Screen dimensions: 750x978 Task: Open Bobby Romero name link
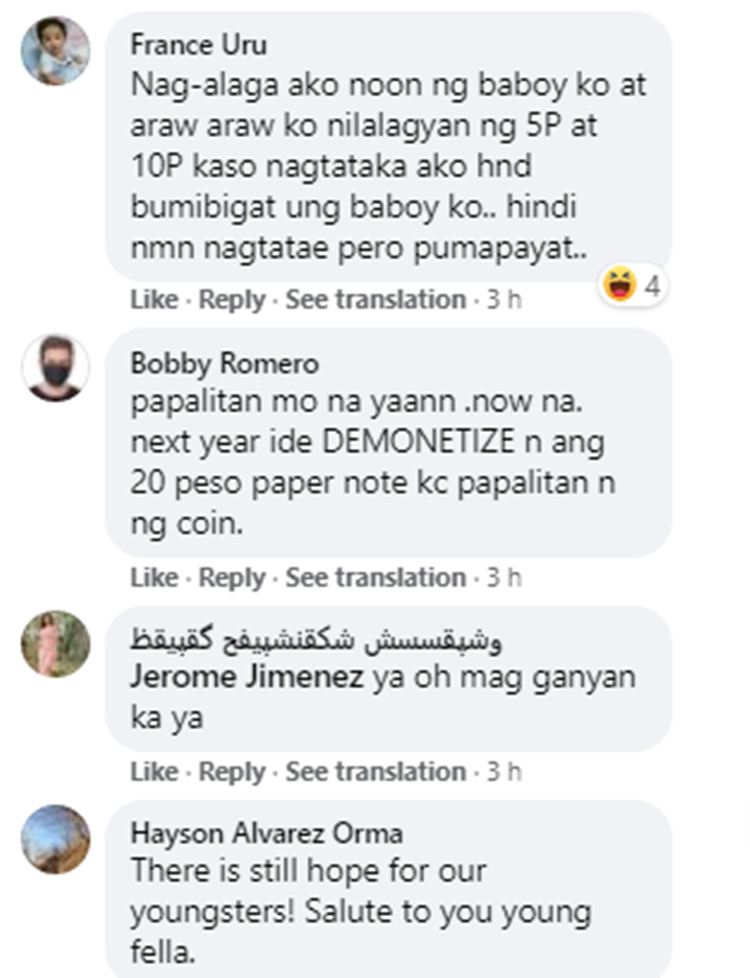coord(225,364)
